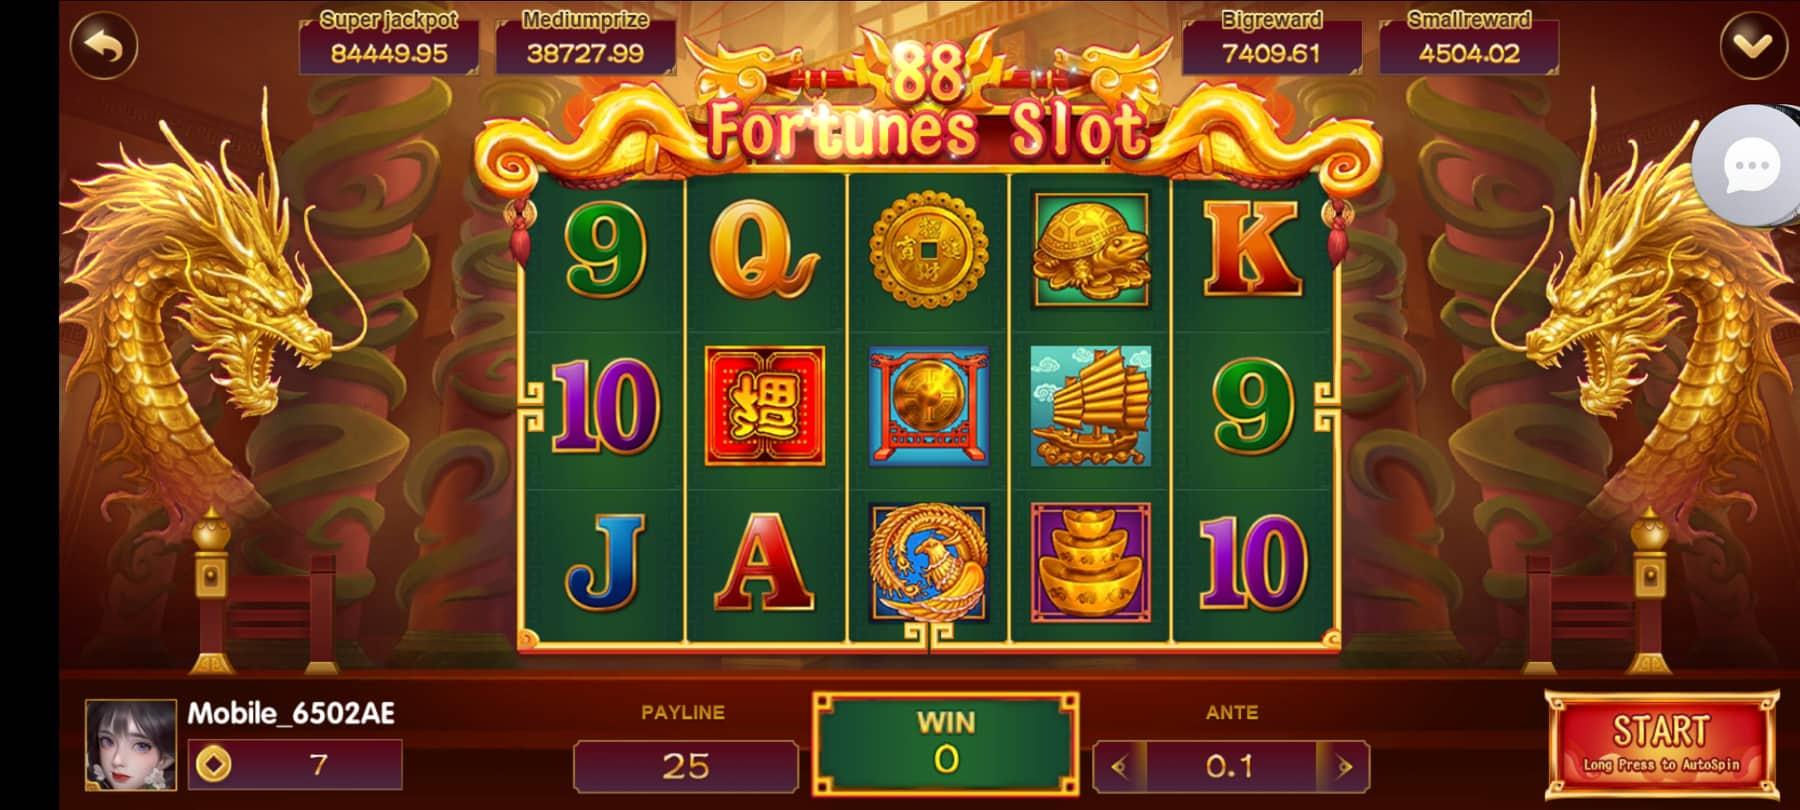Tap the Super jackpot amount panel
This screenshot has height=810, width=1800.
[x=388, y=43]
